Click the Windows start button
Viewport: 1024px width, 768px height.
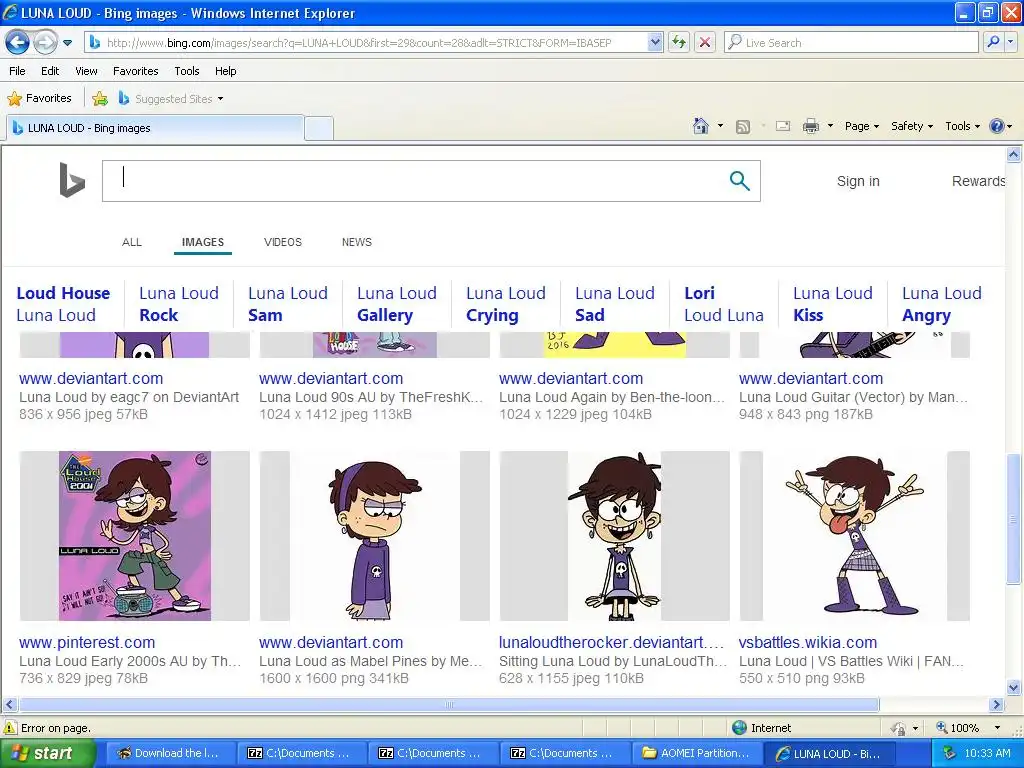coord(47,753)
